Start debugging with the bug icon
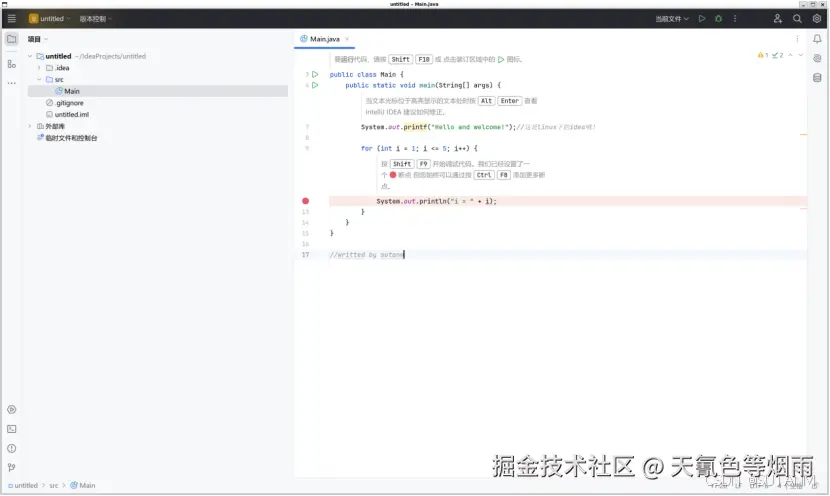 tap(718, 19)
